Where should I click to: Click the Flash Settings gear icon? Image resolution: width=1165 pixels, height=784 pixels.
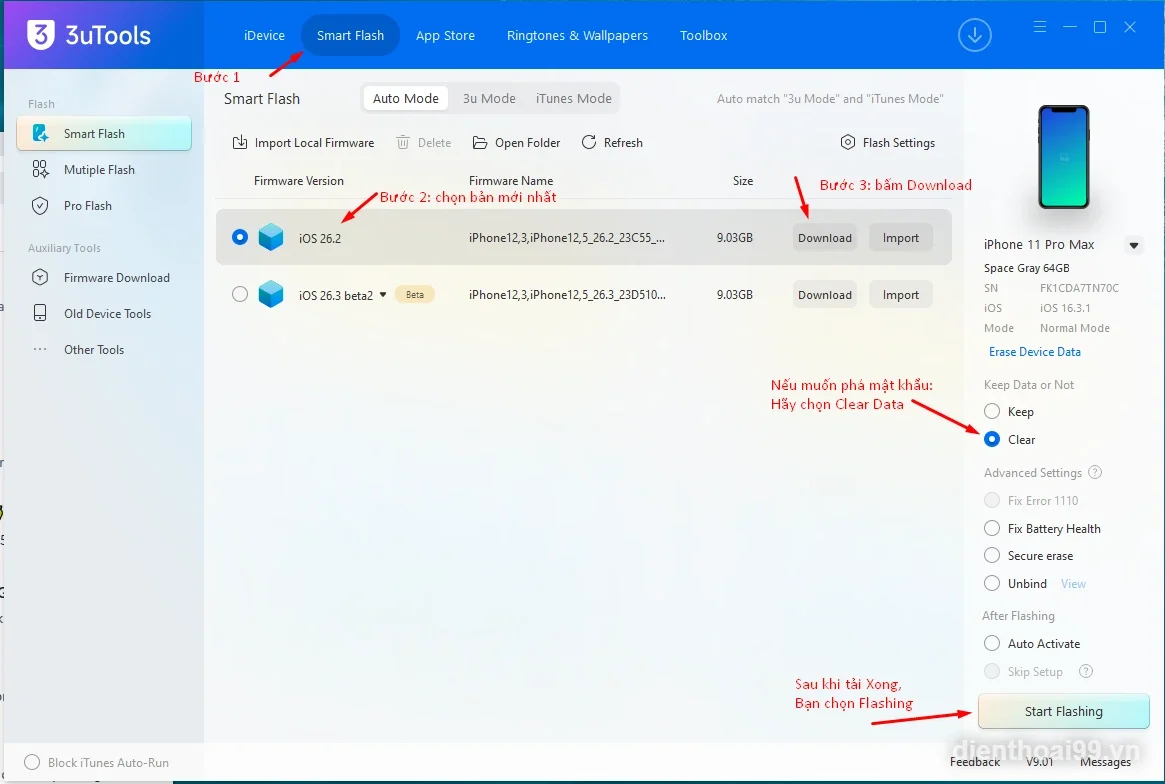point(848,142)
